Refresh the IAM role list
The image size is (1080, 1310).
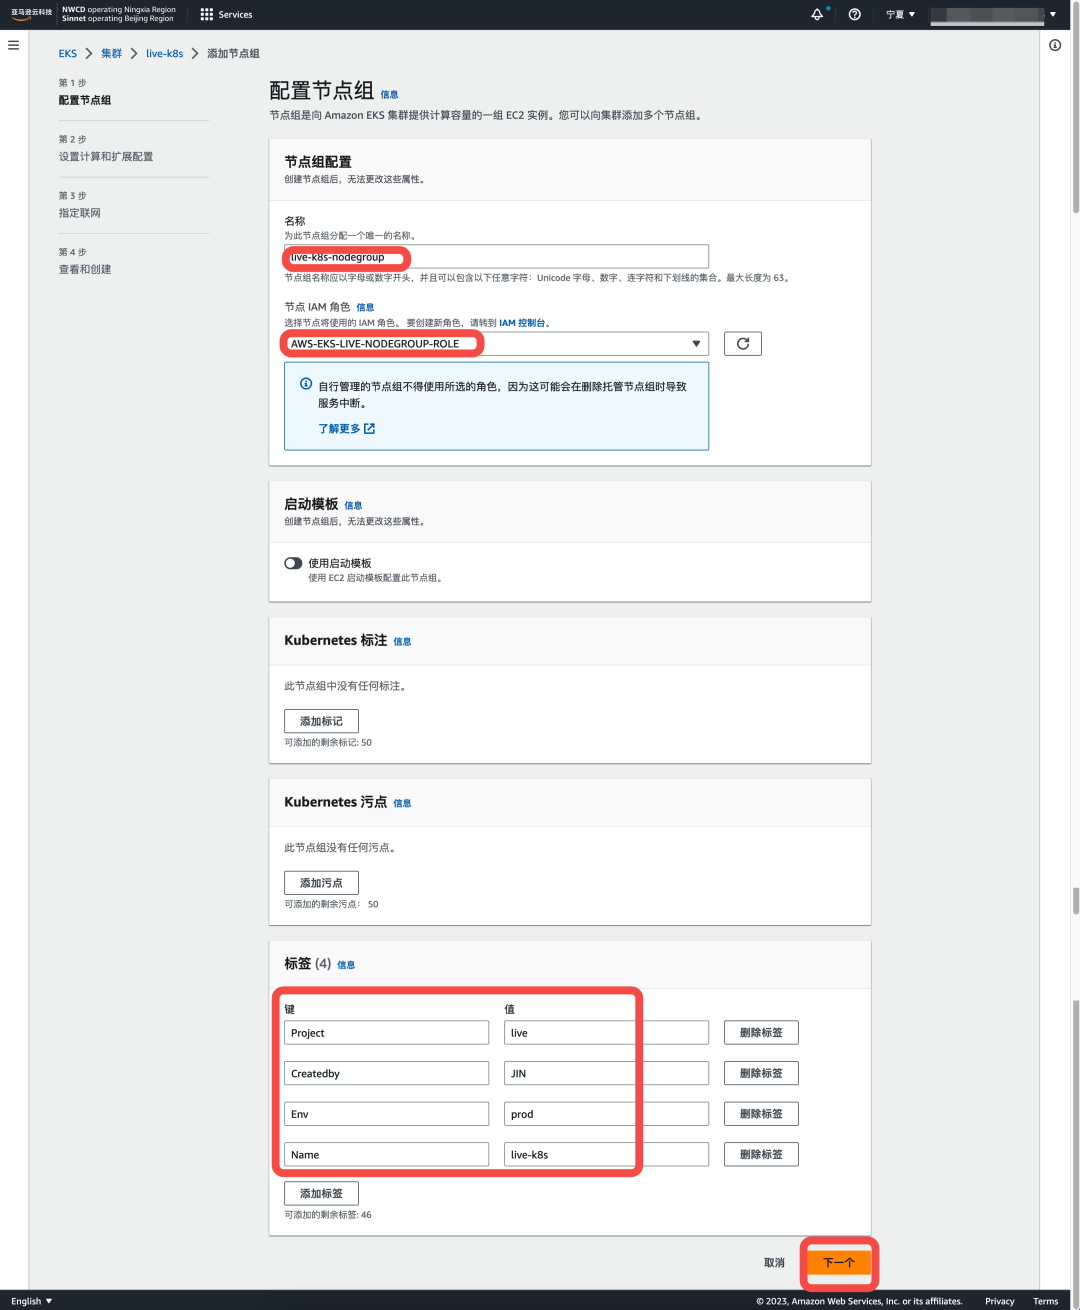(x=743, y=344)
